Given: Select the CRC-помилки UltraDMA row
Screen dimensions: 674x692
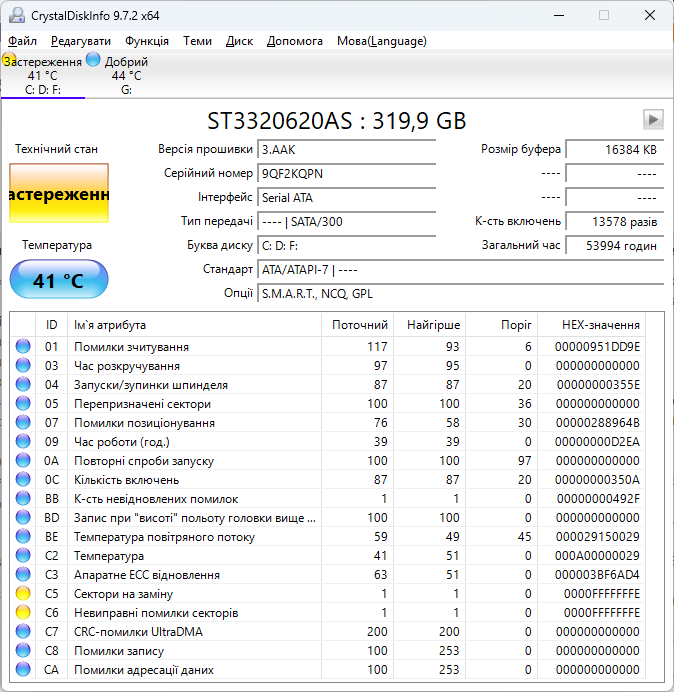Looking at the screenshot, I should coord(328,631).
